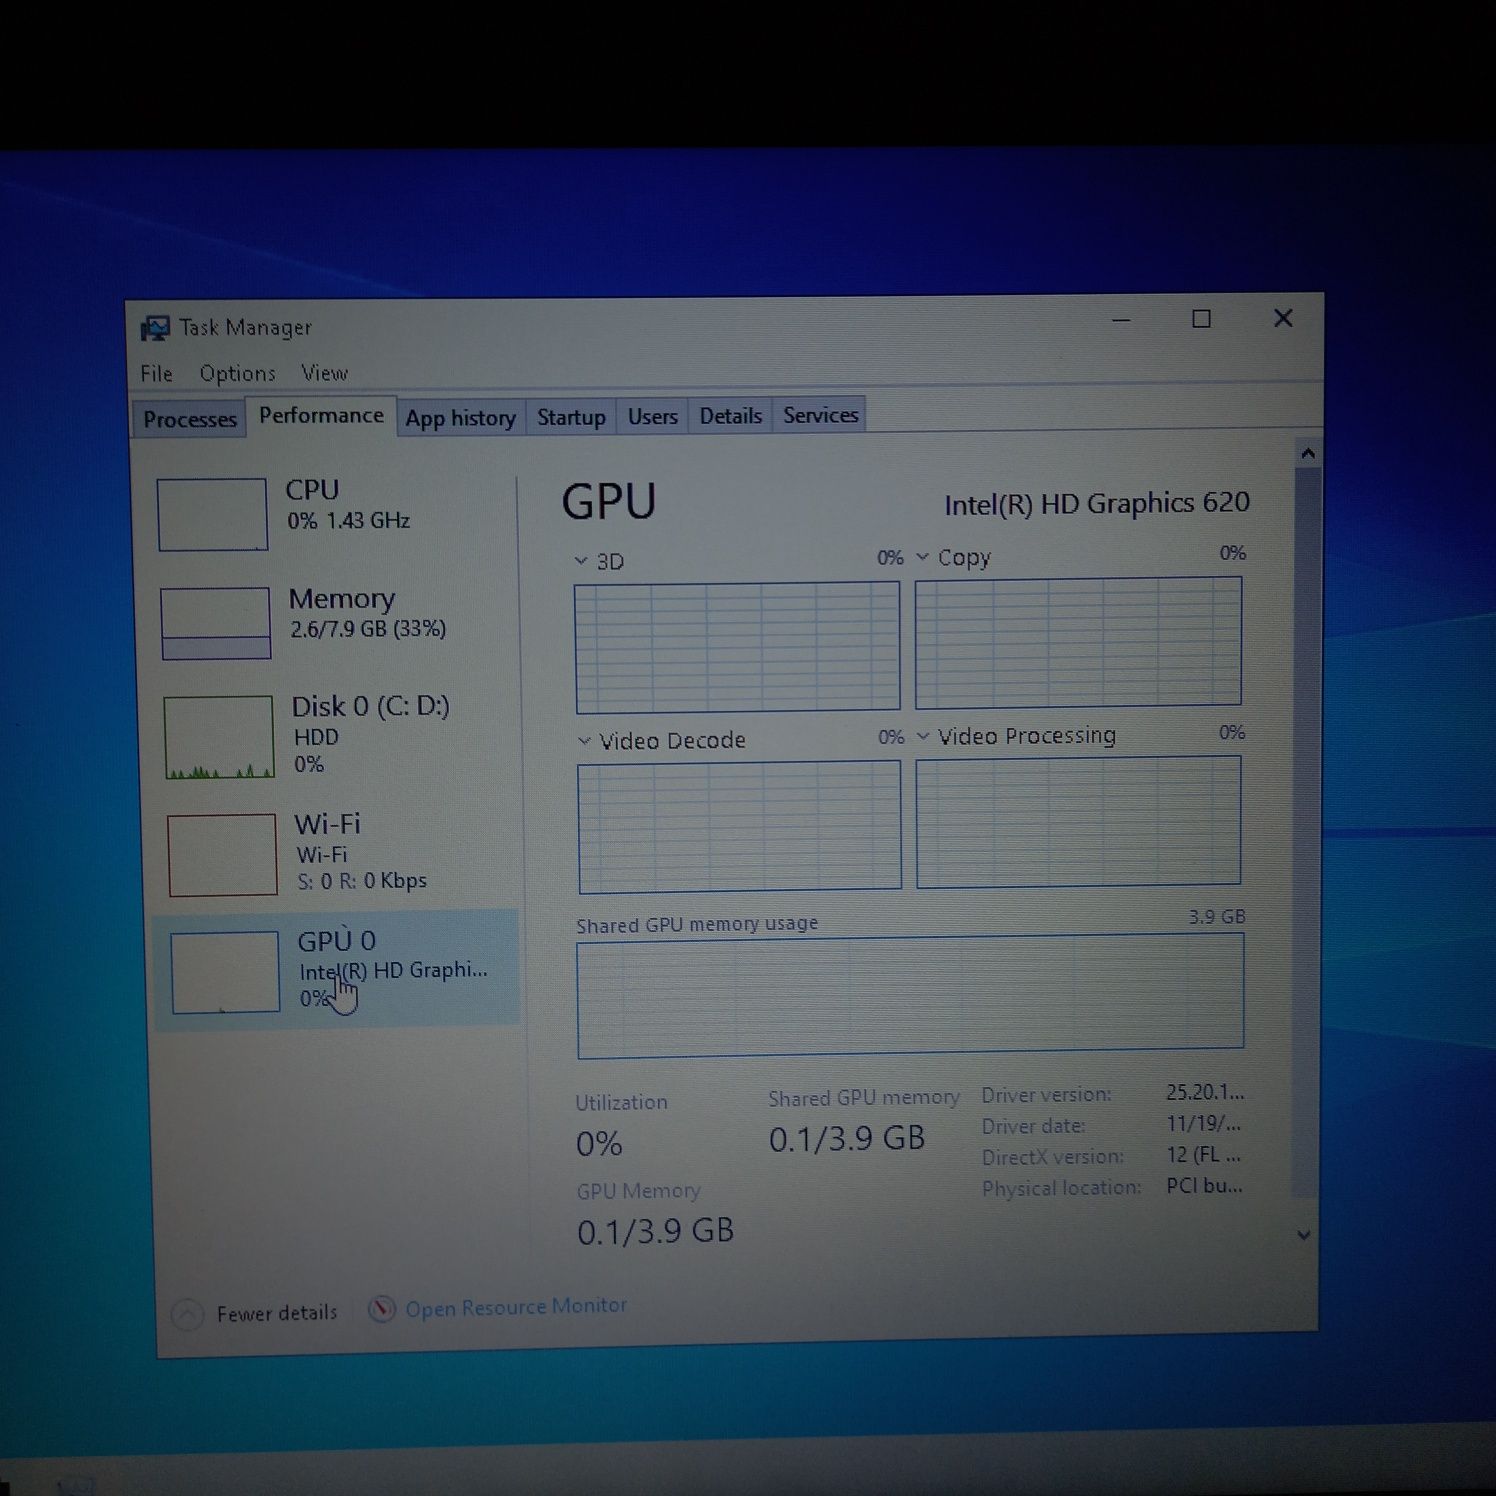Click the large GPU heading
The width and height of the screenshot is (1496, 1496).
[609, 501]
